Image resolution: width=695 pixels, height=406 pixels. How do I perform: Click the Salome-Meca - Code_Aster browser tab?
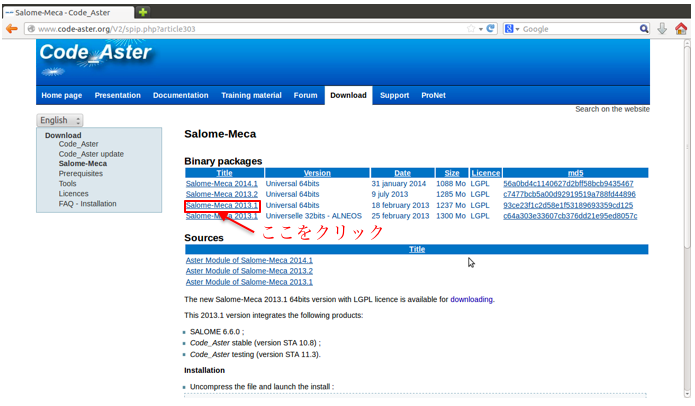[x=67, y=12]
